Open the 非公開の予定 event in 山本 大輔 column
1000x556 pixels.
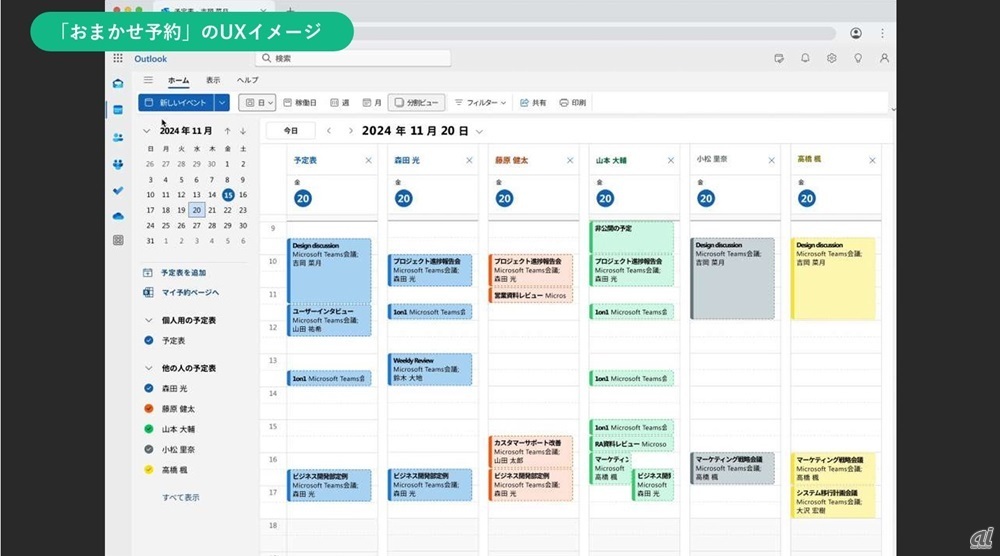coord(632,237)
